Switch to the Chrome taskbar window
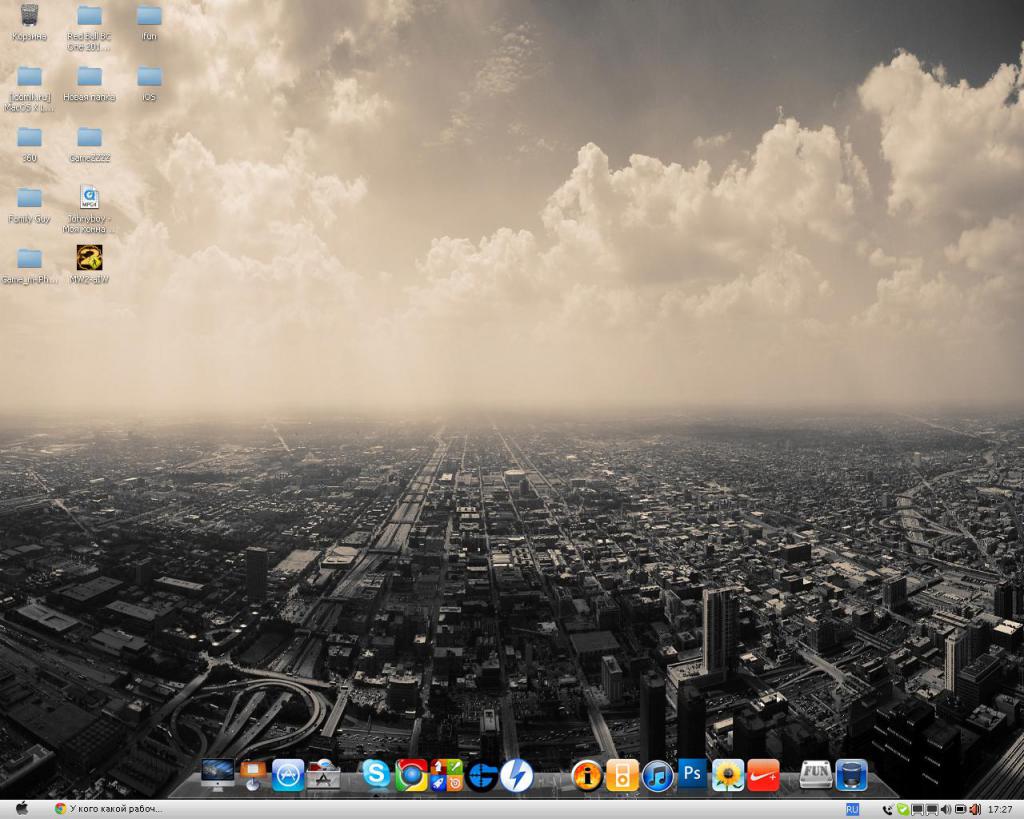This screenshot has width=1024, height=819. point(109,808)
